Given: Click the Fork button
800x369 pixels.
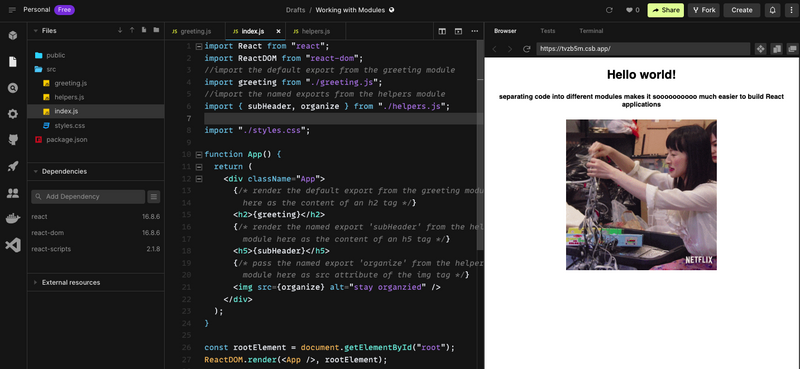Looking at the screenshot, I should 704,10.
